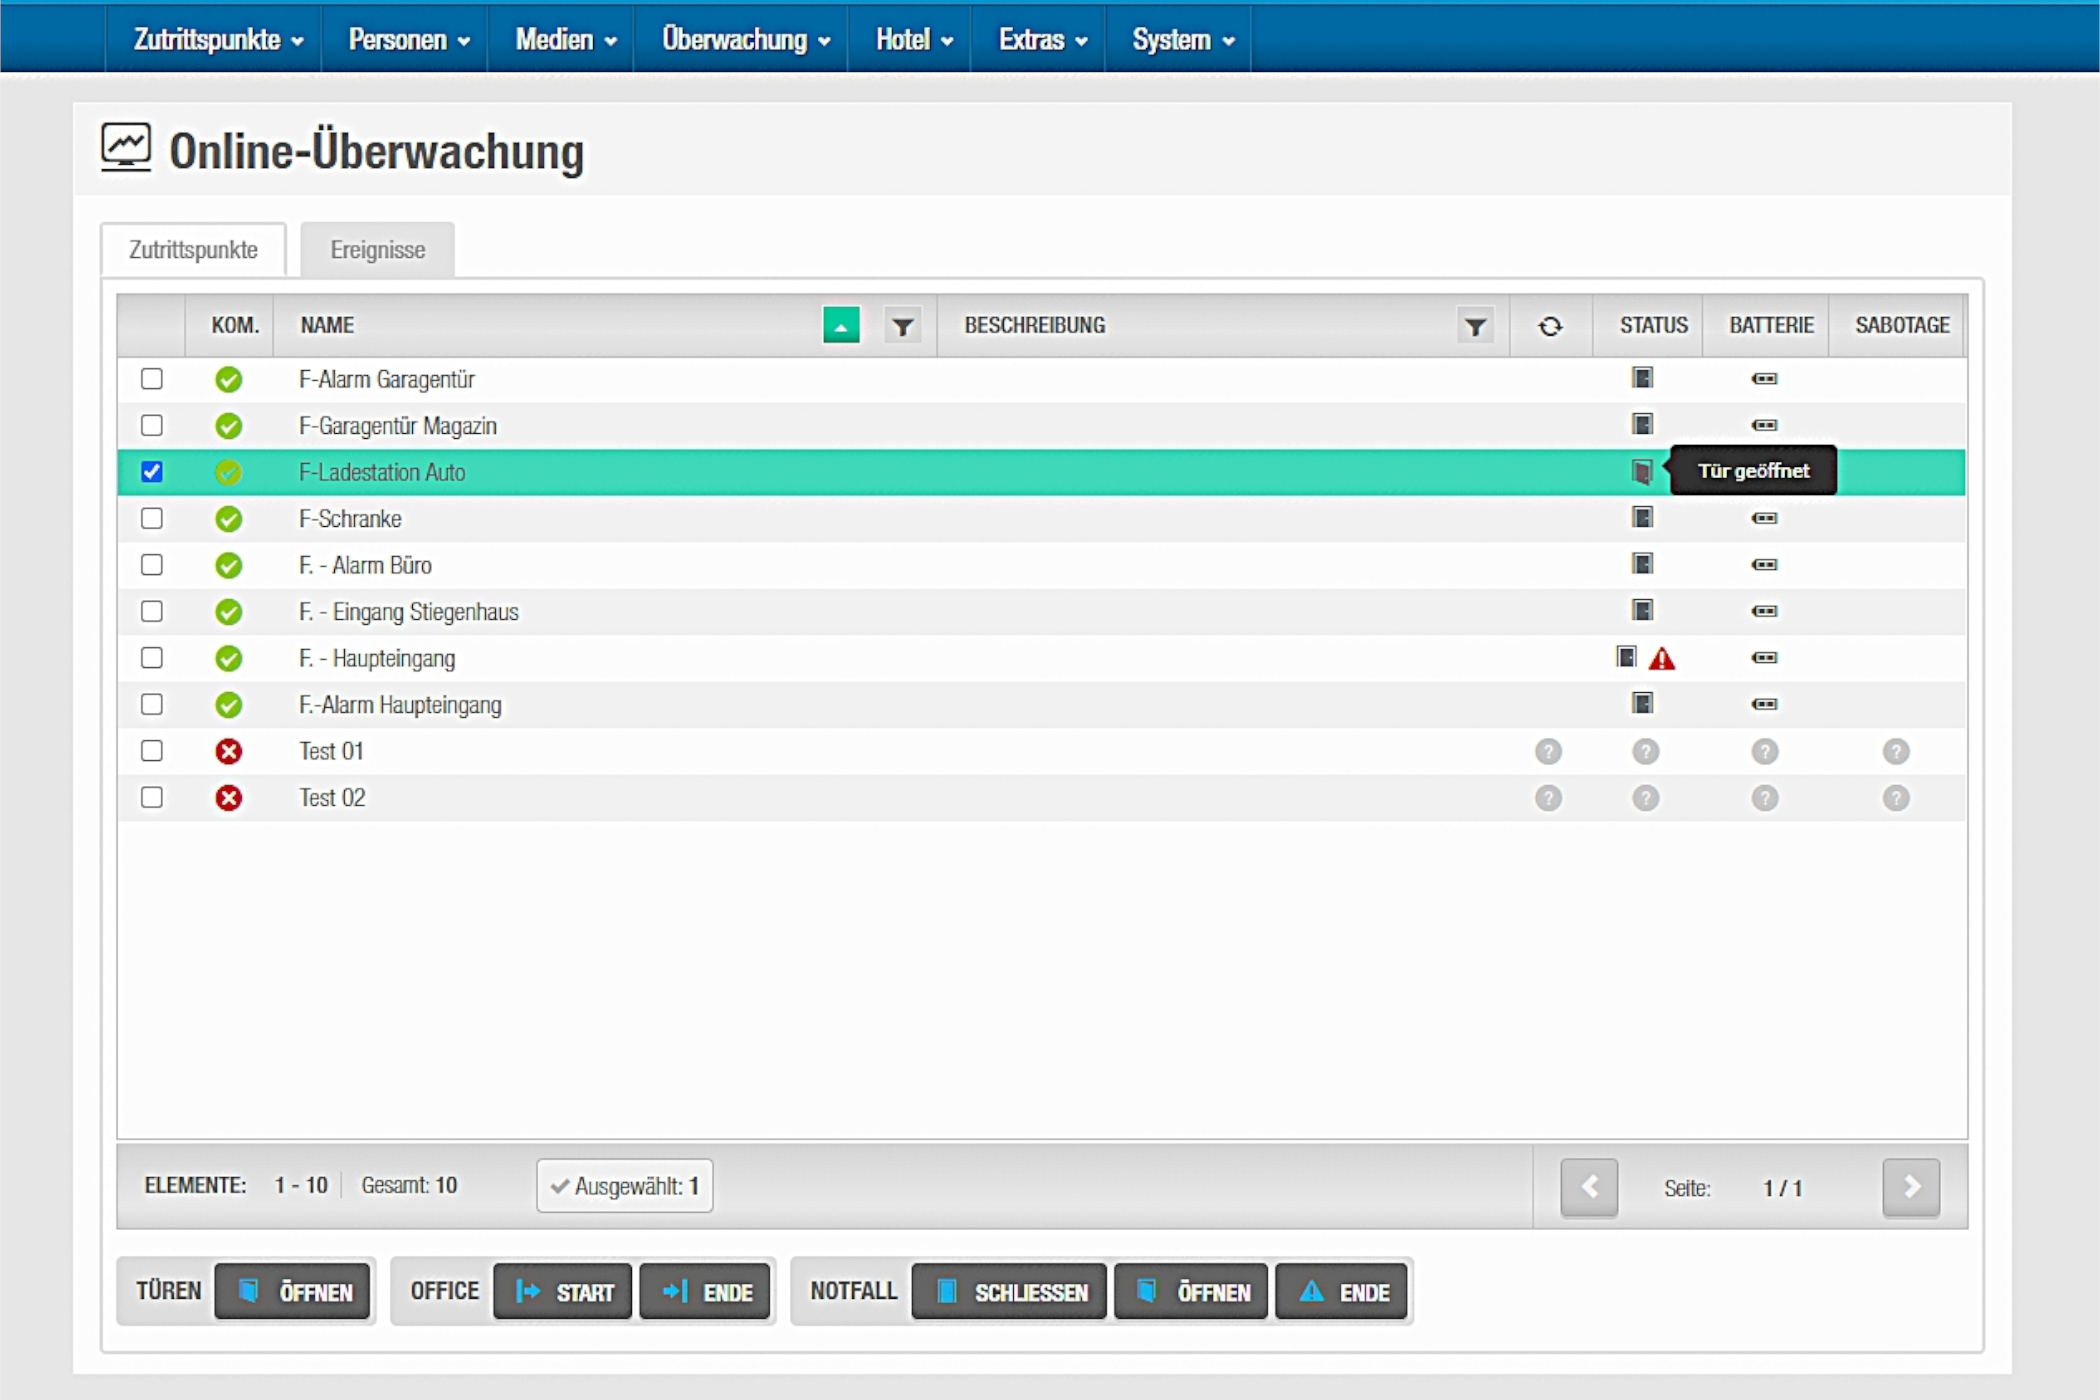2100x1400 pixels.
Task: Switch to the Ereignisse tab
Action: tap(377, 250)
